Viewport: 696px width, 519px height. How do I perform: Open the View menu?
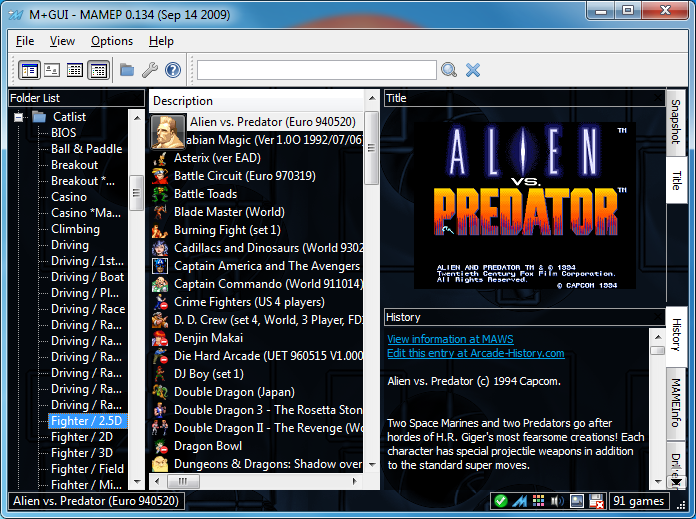[62, 41]
